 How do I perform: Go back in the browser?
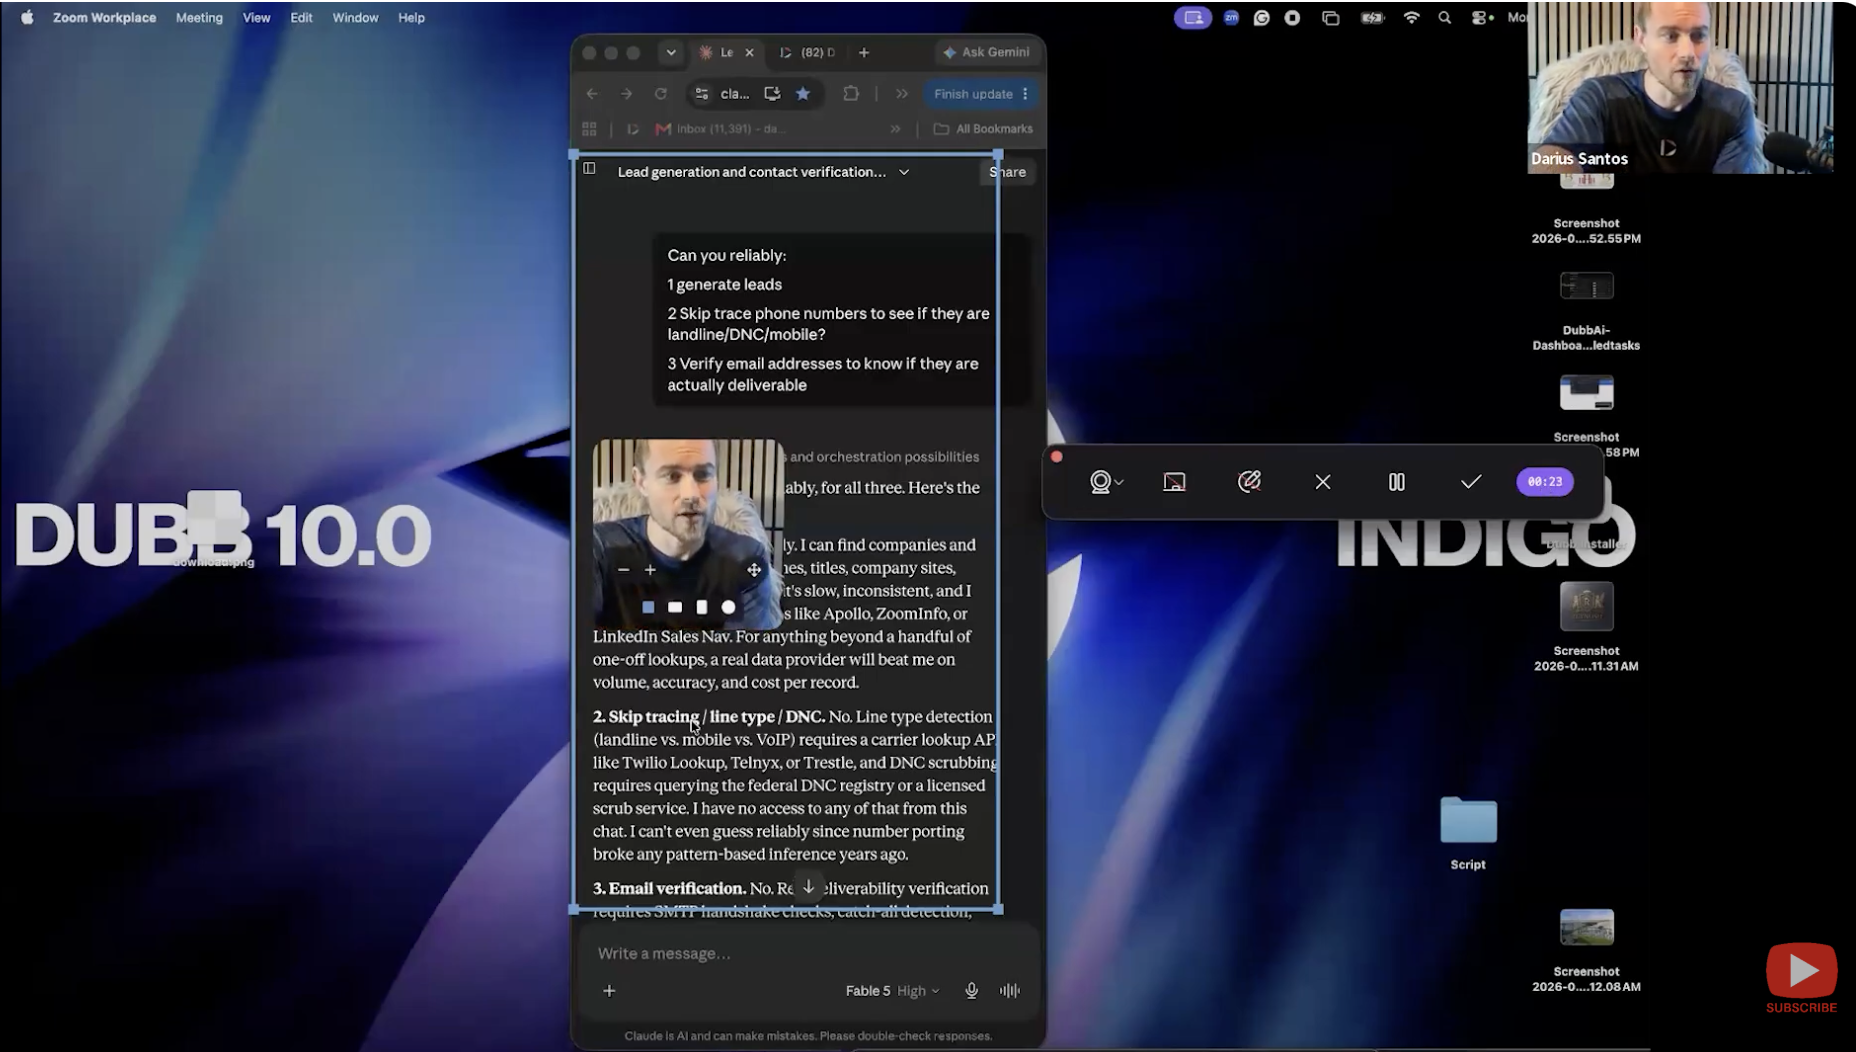pyautogui.click(x=592, y=94)
